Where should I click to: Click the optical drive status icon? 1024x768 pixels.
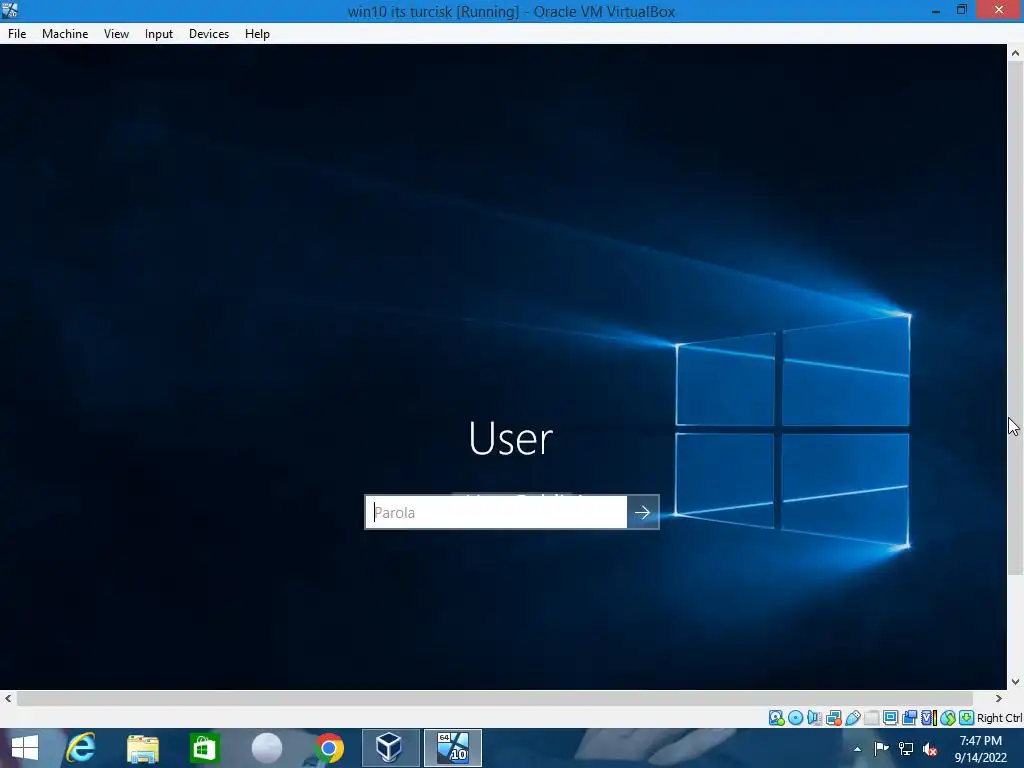coord(795,718)
